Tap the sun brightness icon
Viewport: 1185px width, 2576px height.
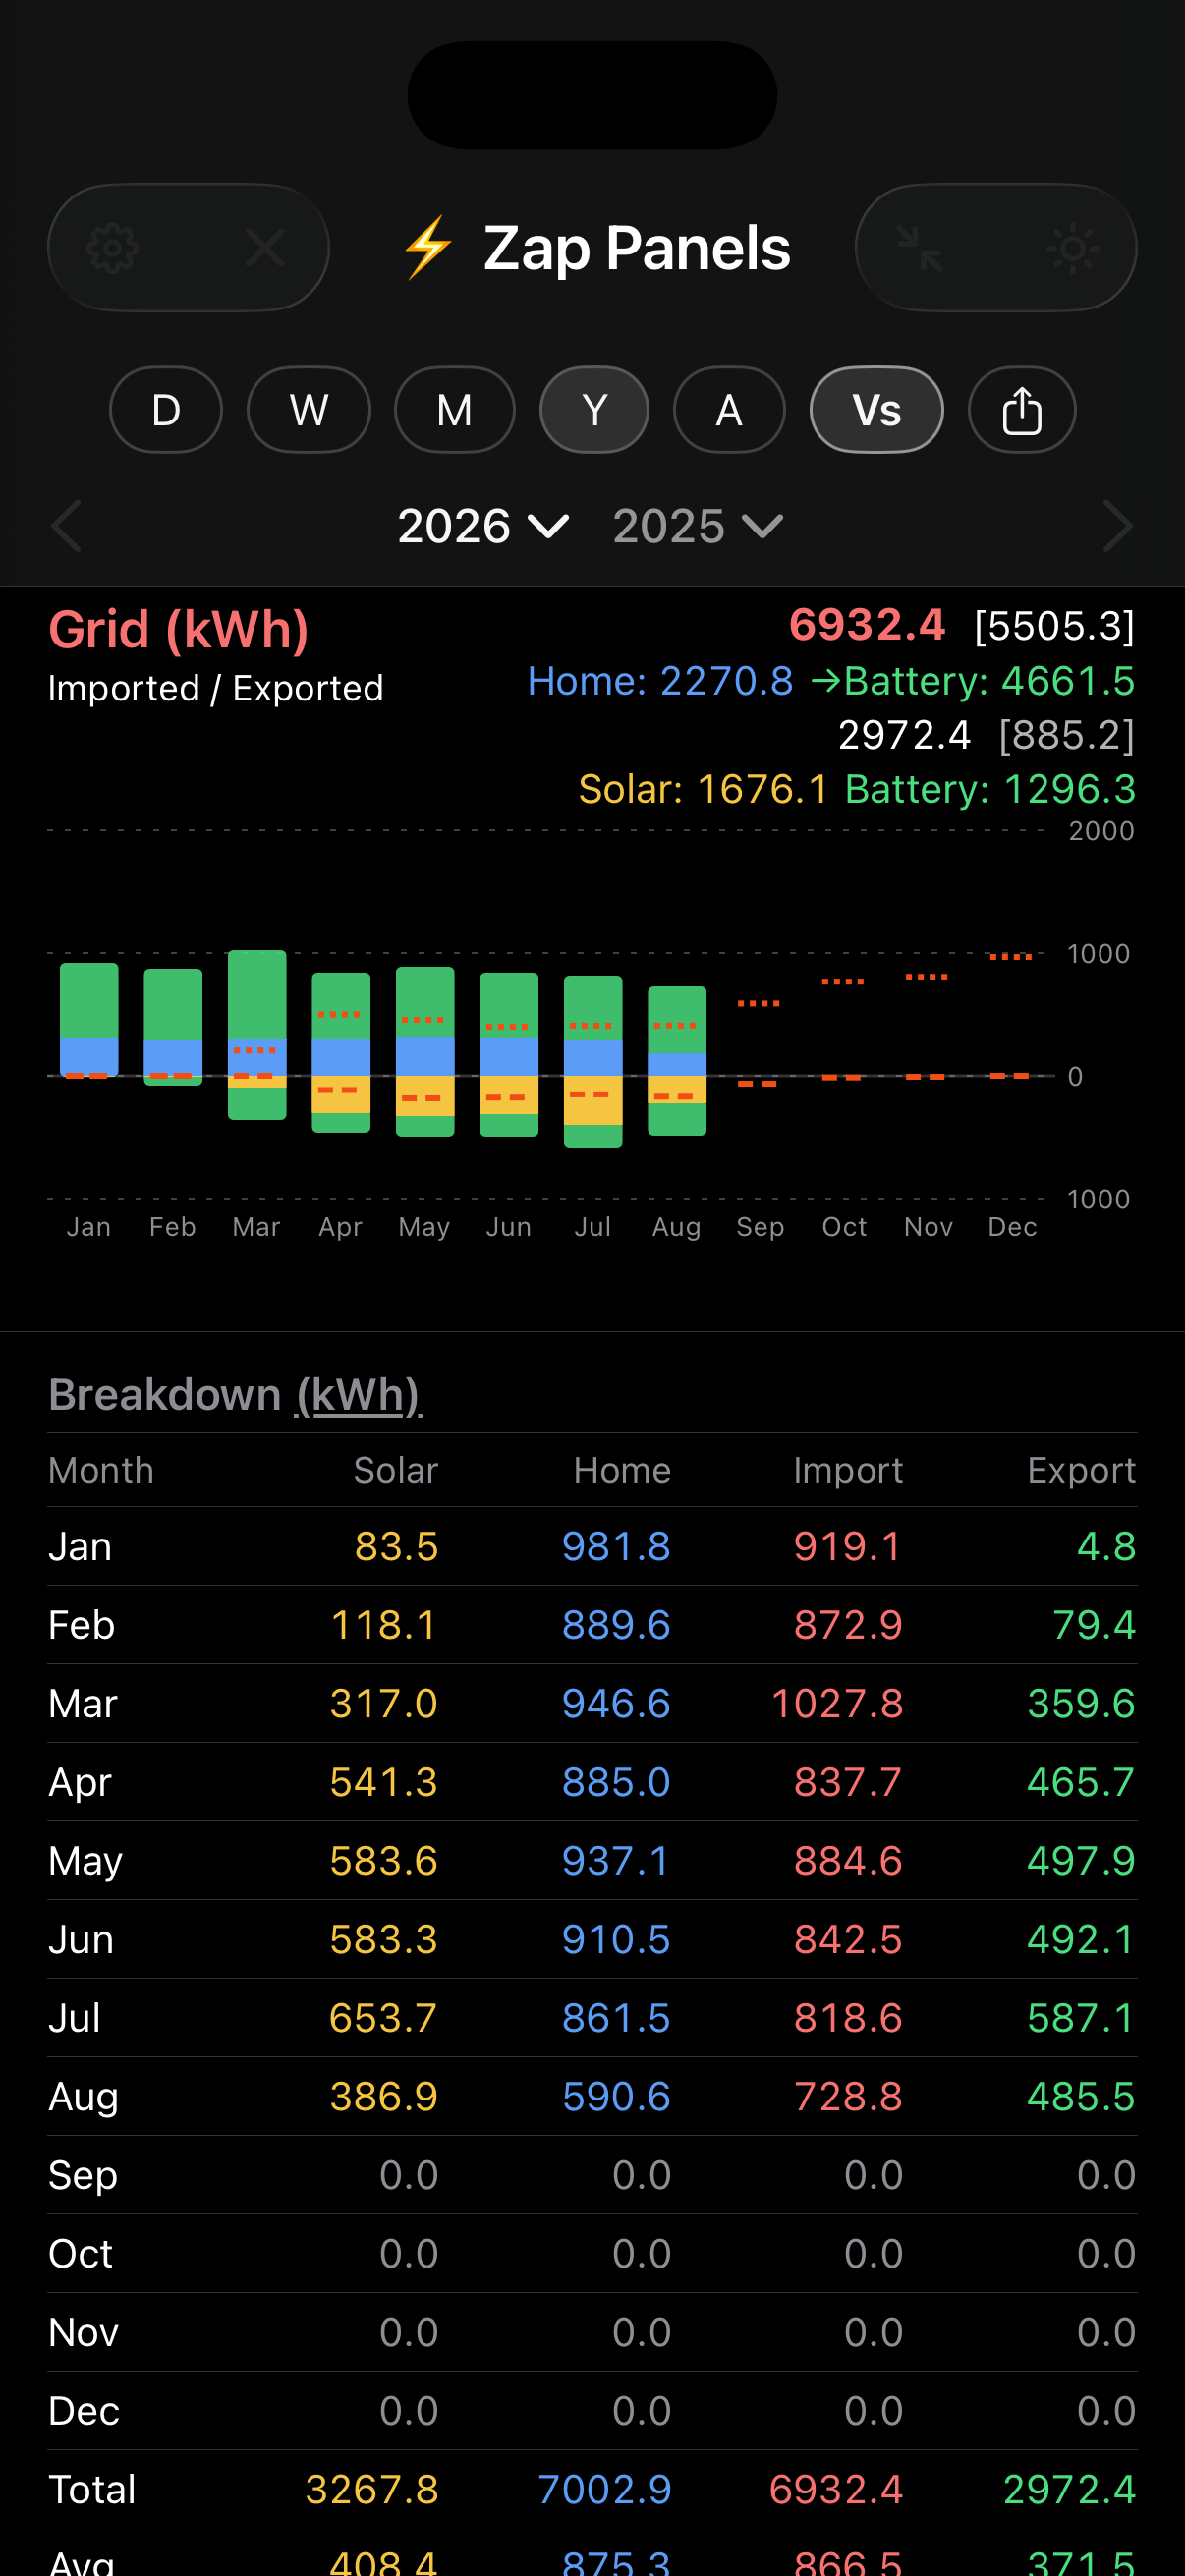1073,248
